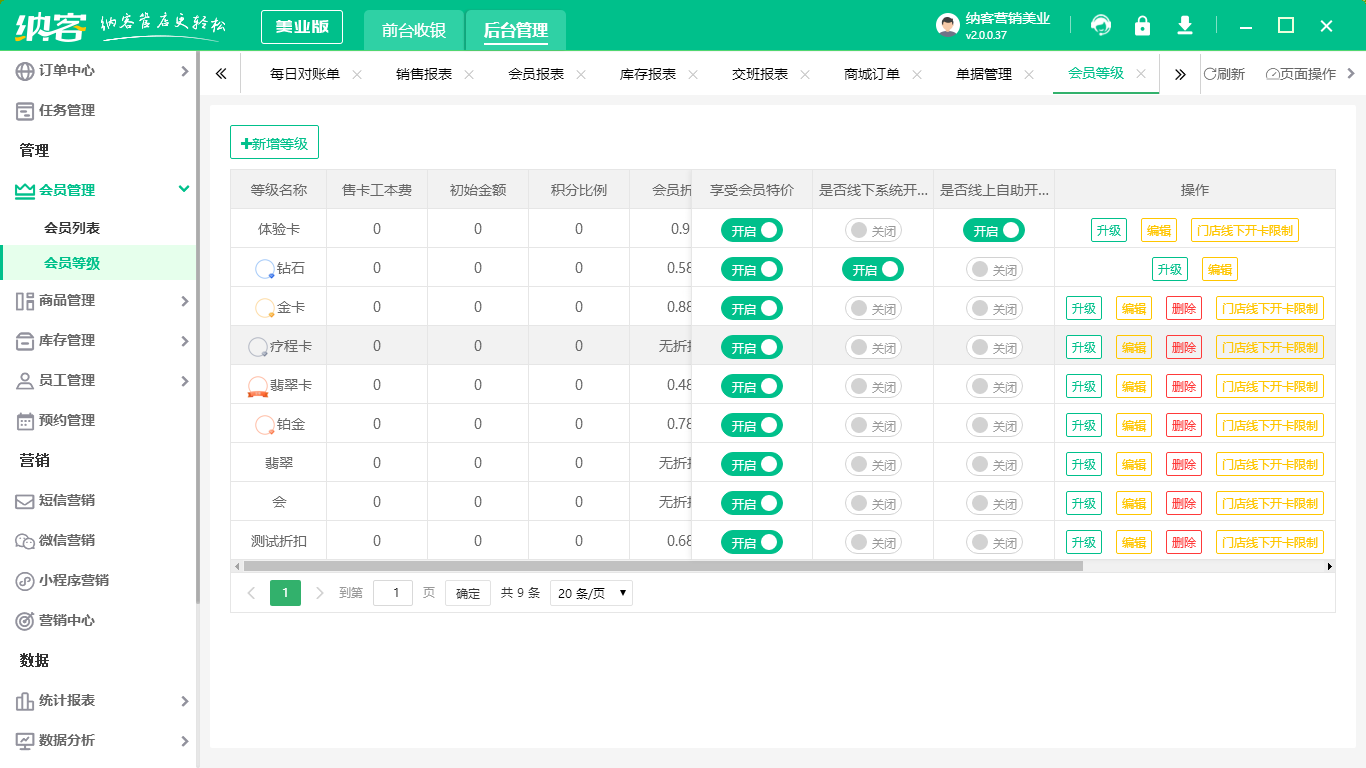The height and width of the screenshot is (768, 1366).
Task: Click the 新增等级 button
Action: pyautogui.click(x=274, y=142)
